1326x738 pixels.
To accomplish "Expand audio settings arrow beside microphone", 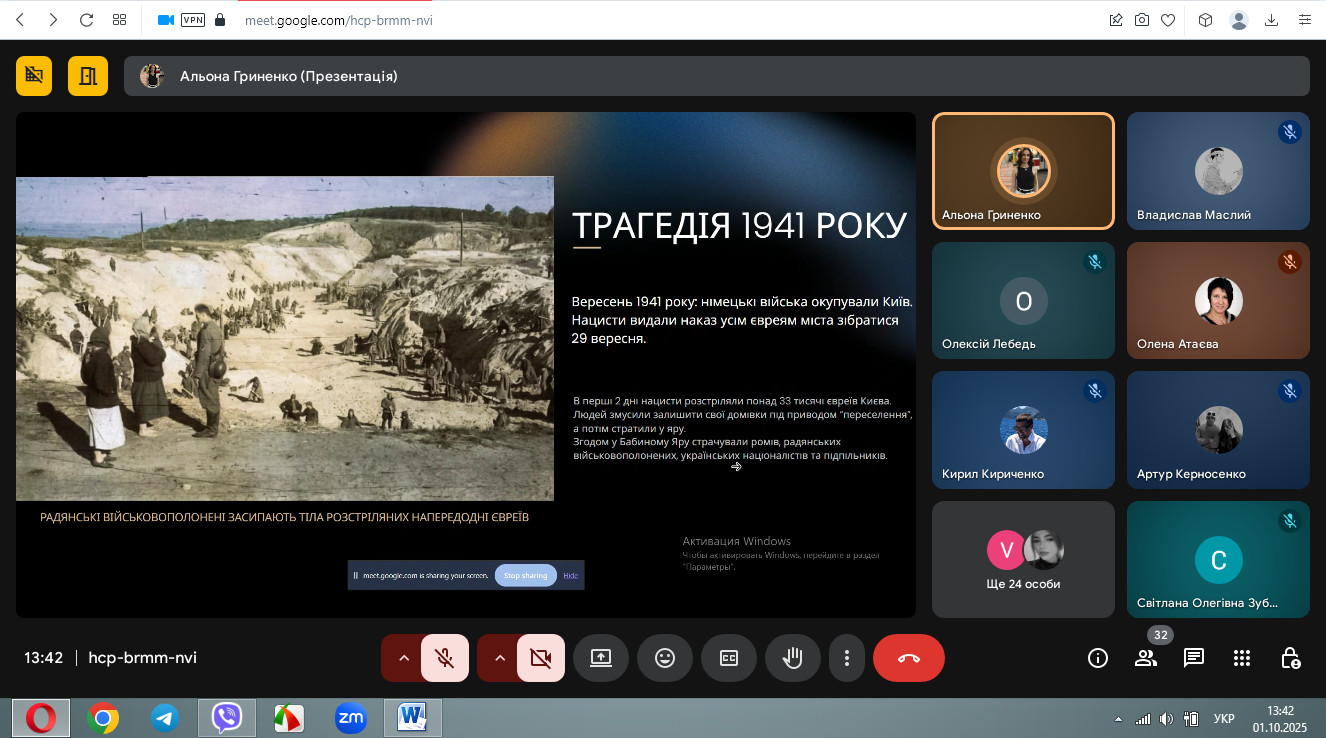I will (403, 658).
